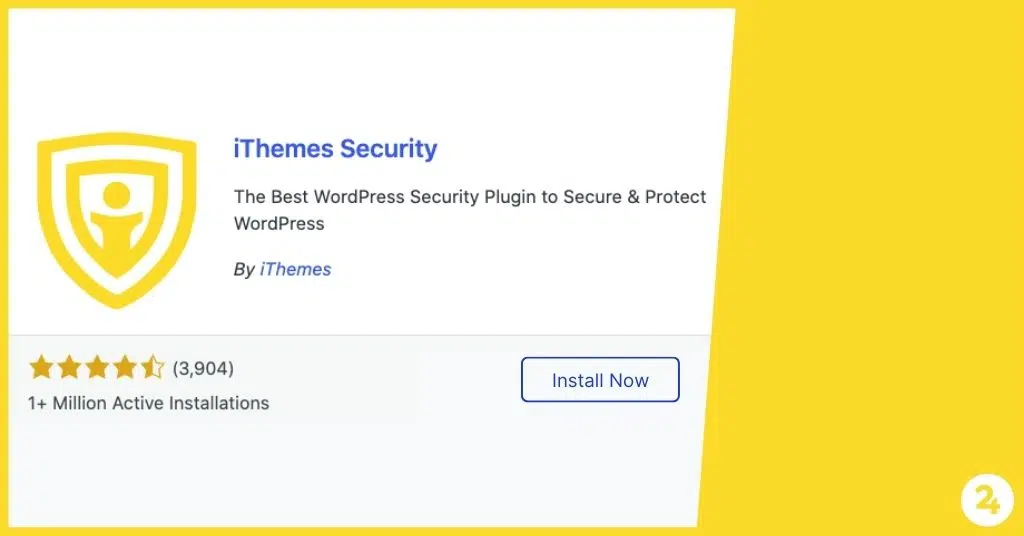Visit the iThemes author link
The width and height of the screenshot is (1024, 536).
tap(295, 269)
